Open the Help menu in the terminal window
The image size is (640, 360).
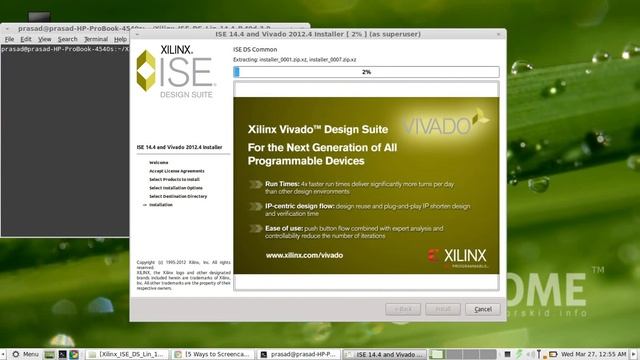[x=120, y=39]
